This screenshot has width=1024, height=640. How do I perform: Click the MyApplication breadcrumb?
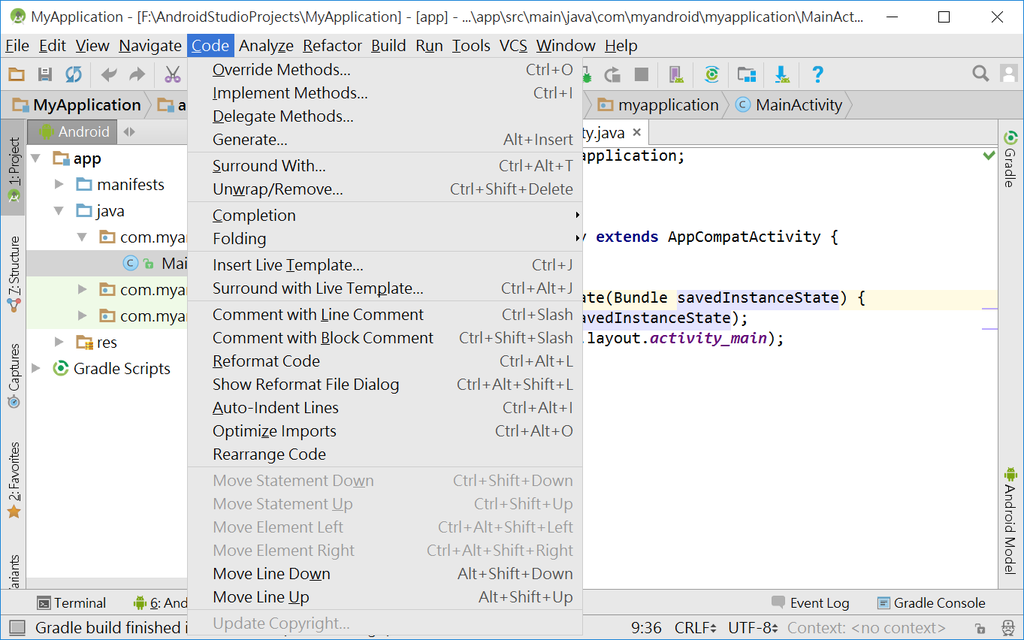[77, 105]
